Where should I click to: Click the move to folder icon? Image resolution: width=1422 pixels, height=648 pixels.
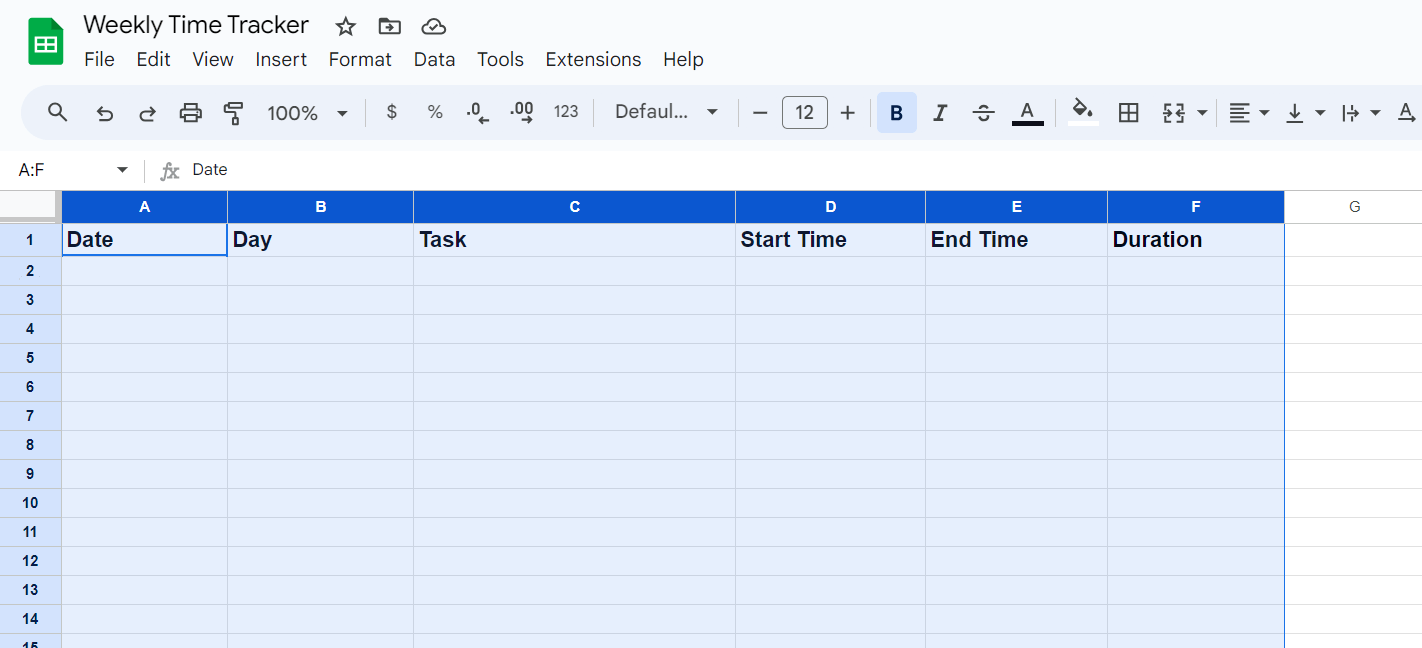(389, 27)
